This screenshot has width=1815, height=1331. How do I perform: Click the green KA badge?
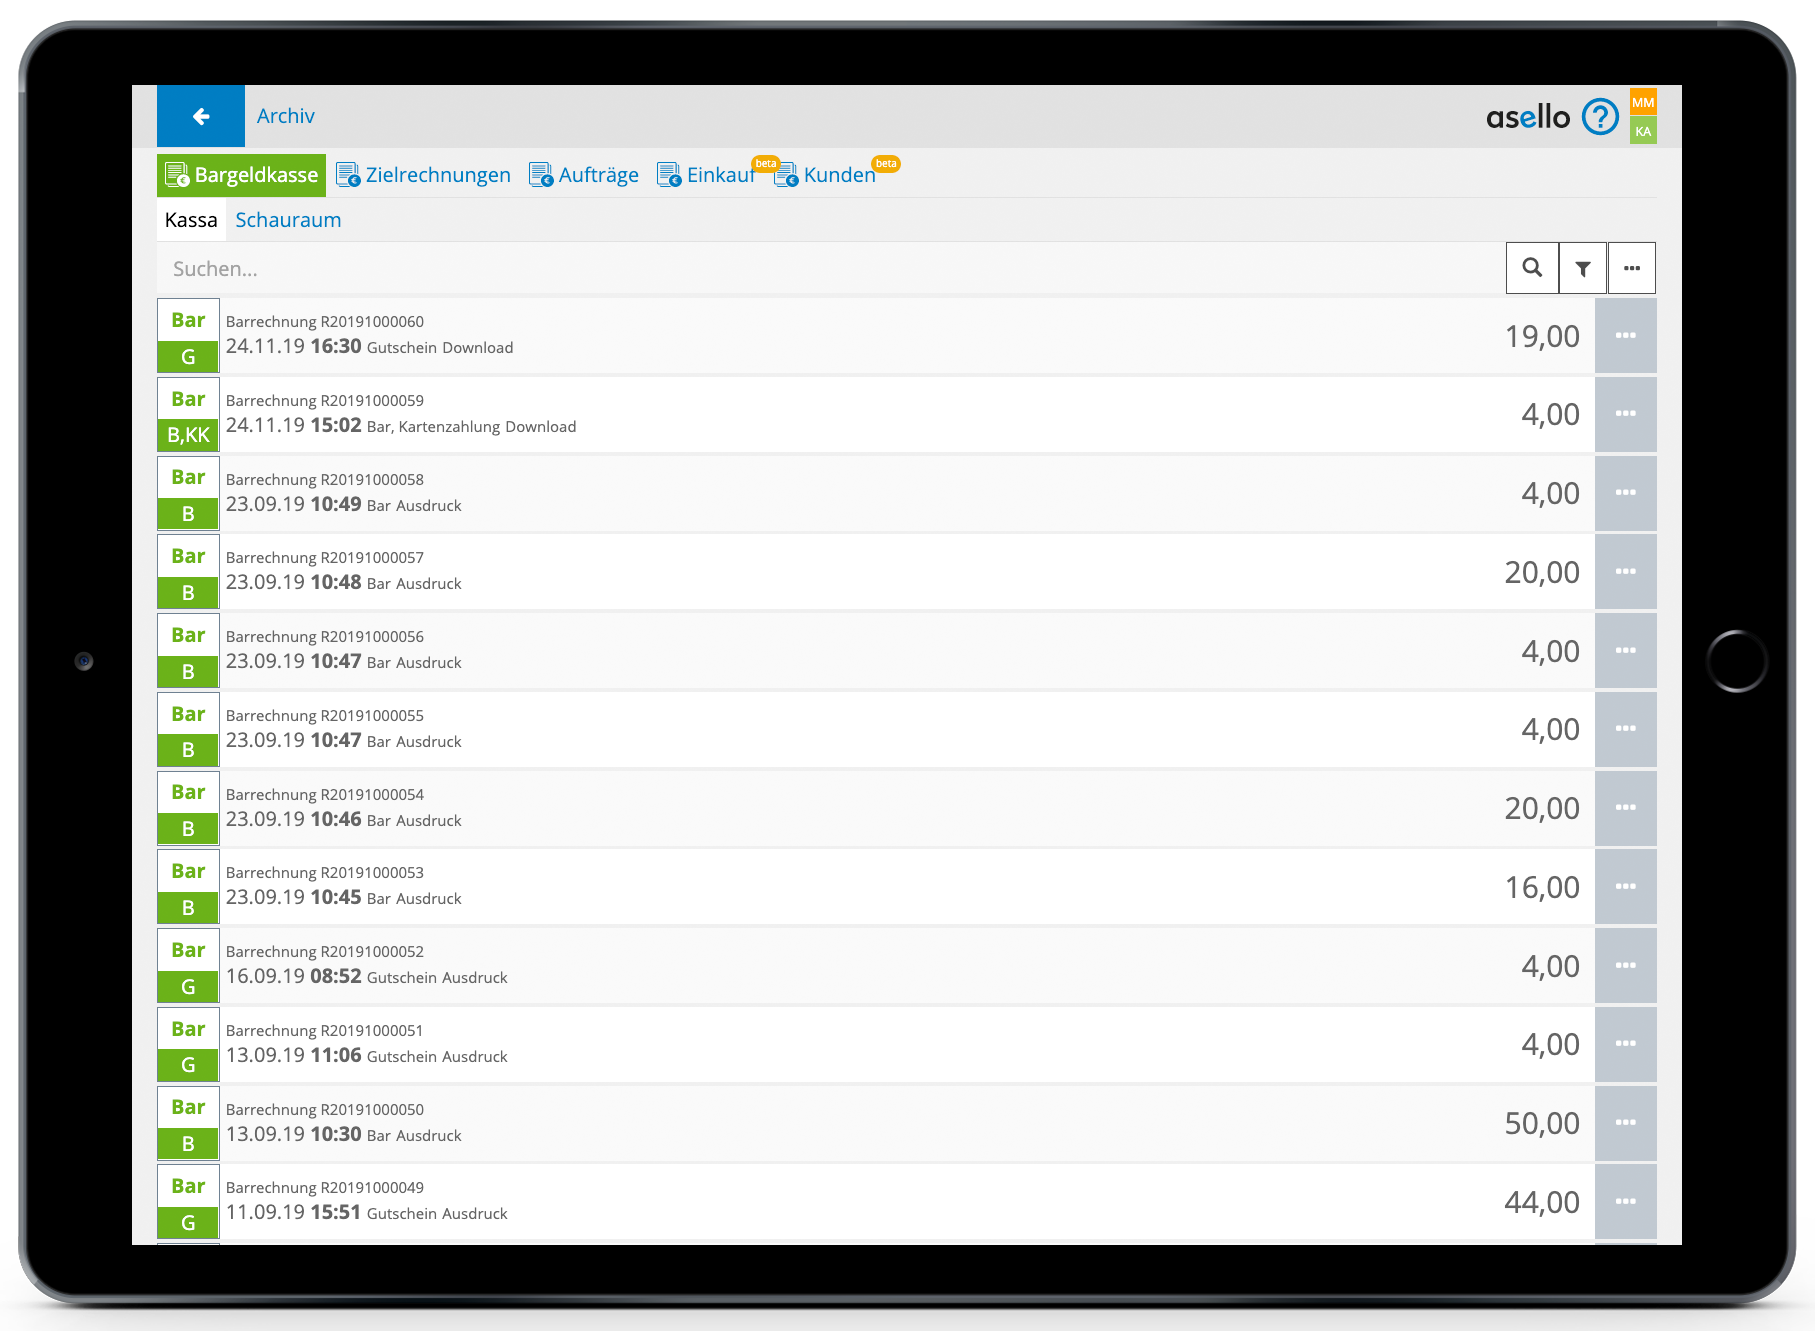point(1642,131)
